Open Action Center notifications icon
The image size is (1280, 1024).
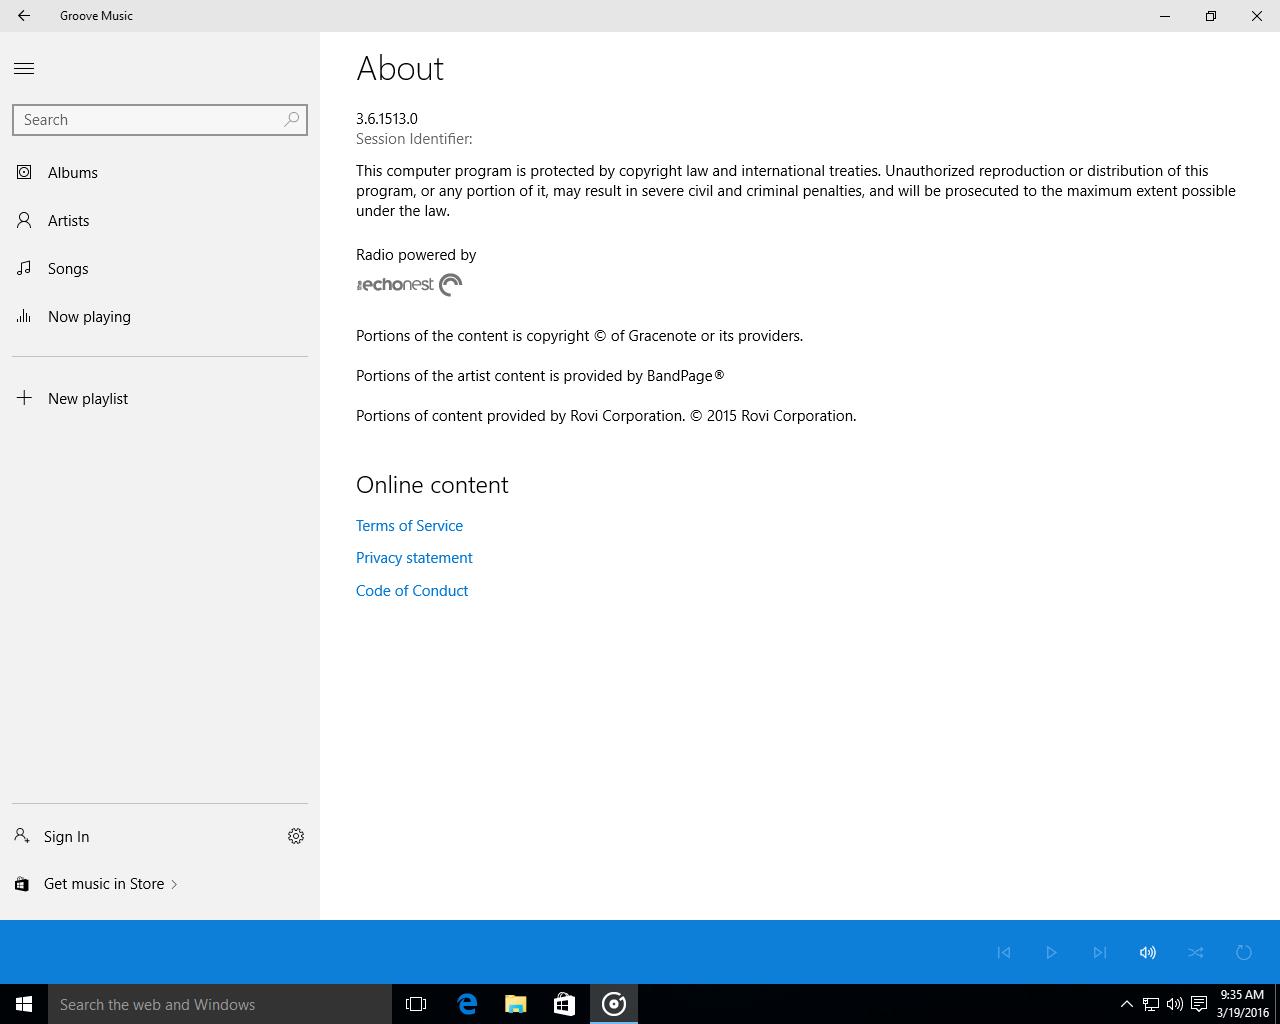[1199, 1004]
